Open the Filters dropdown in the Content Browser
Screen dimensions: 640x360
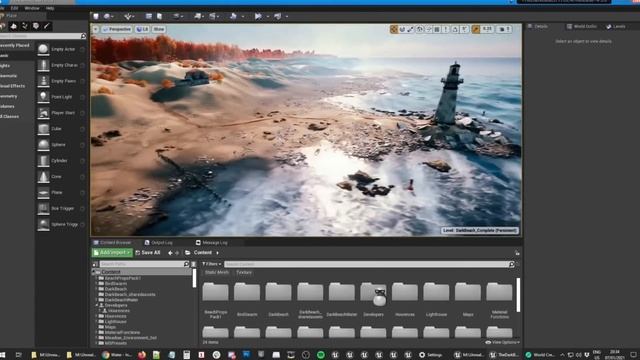pyautogui.click(x=211, y=264)
